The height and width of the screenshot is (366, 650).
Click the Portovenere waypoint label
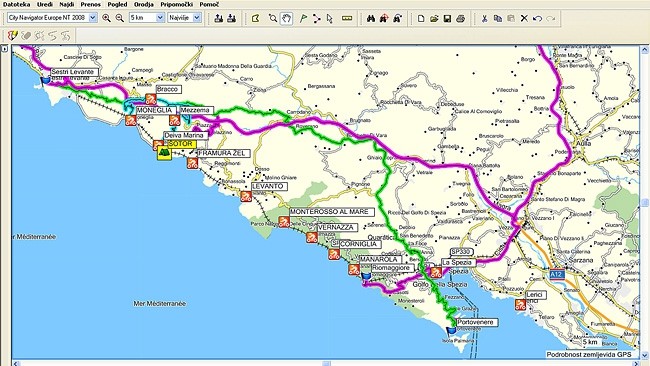[x=477, y=322]
